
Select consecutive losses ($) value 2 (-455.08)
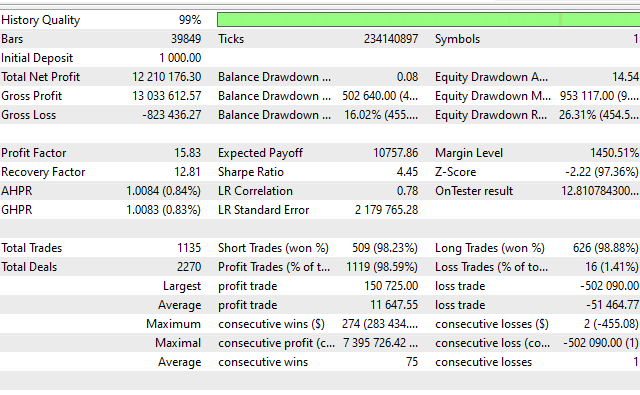coord(611,324)
